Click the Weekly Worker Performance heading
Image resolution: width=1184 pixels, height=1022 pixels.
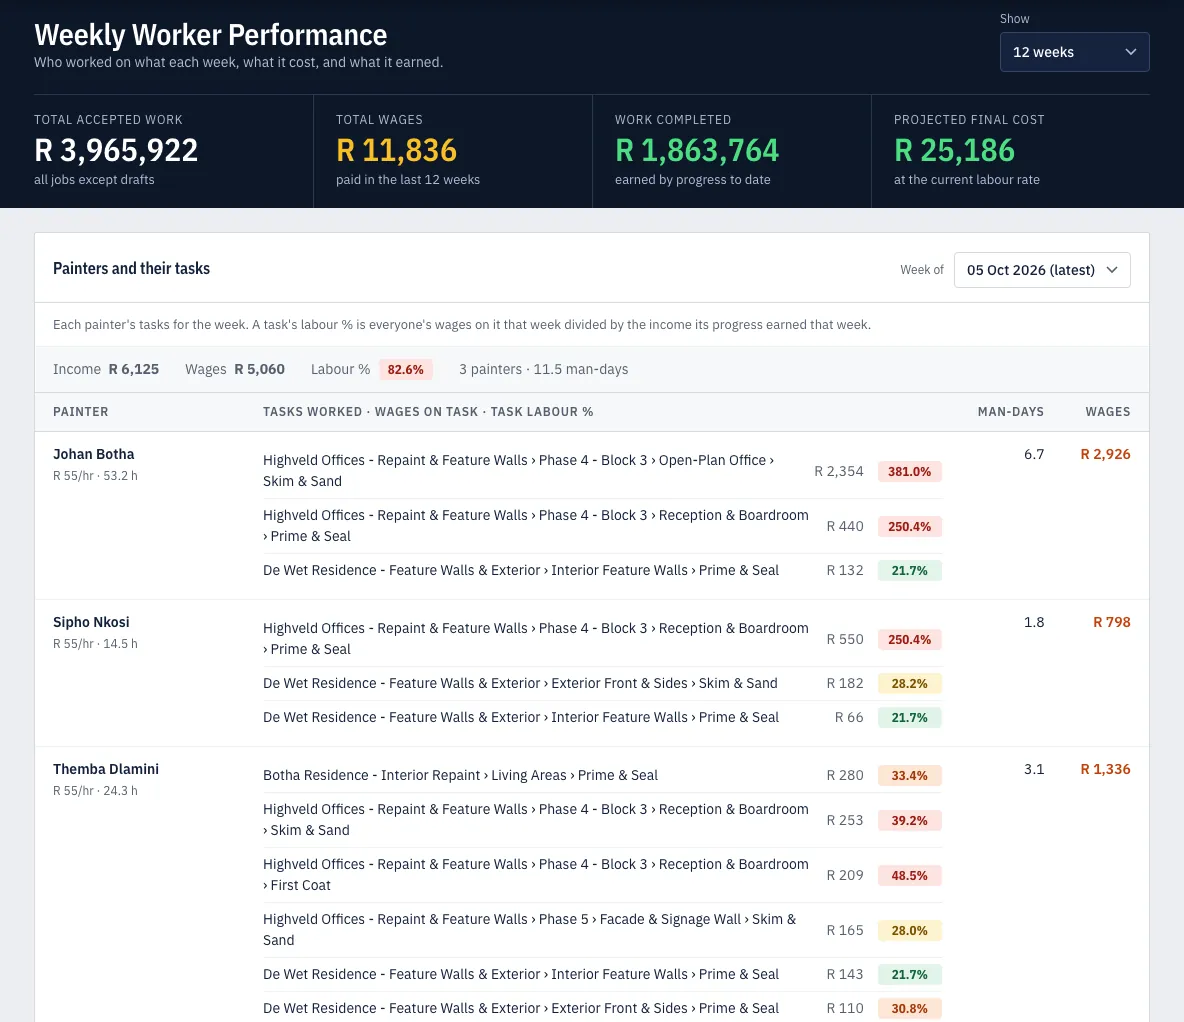pos(211,35)
